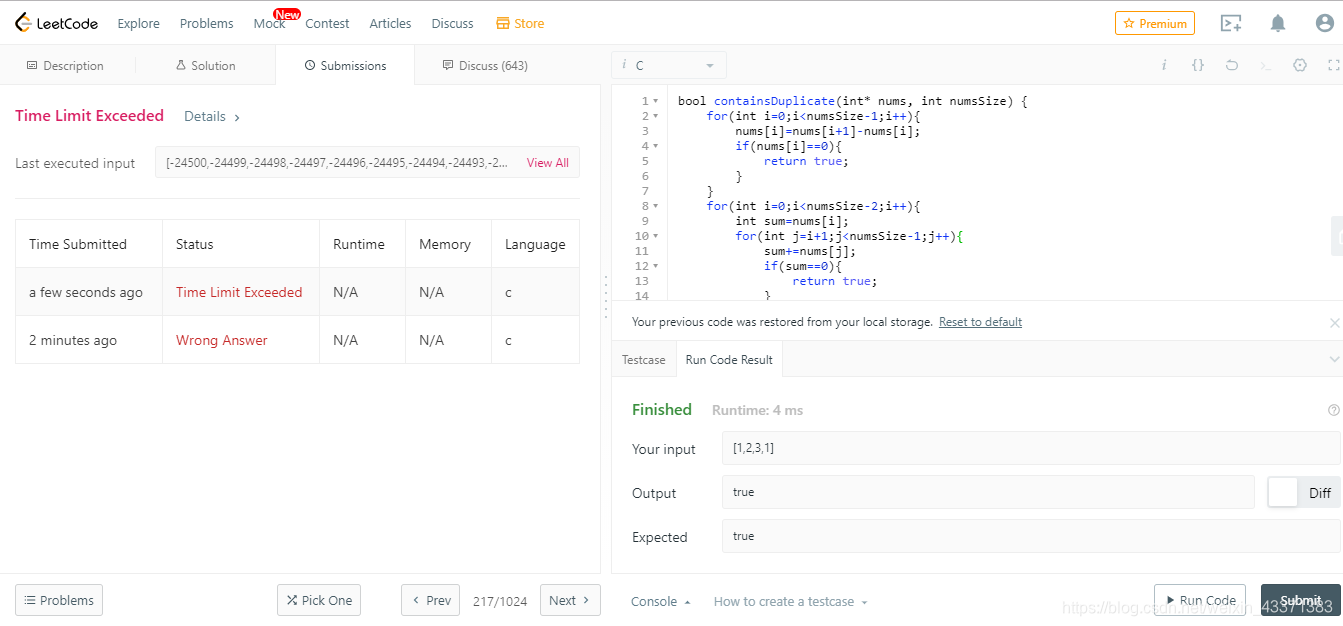Click the 217/1024 problem counter

click(x=500, y=600)
